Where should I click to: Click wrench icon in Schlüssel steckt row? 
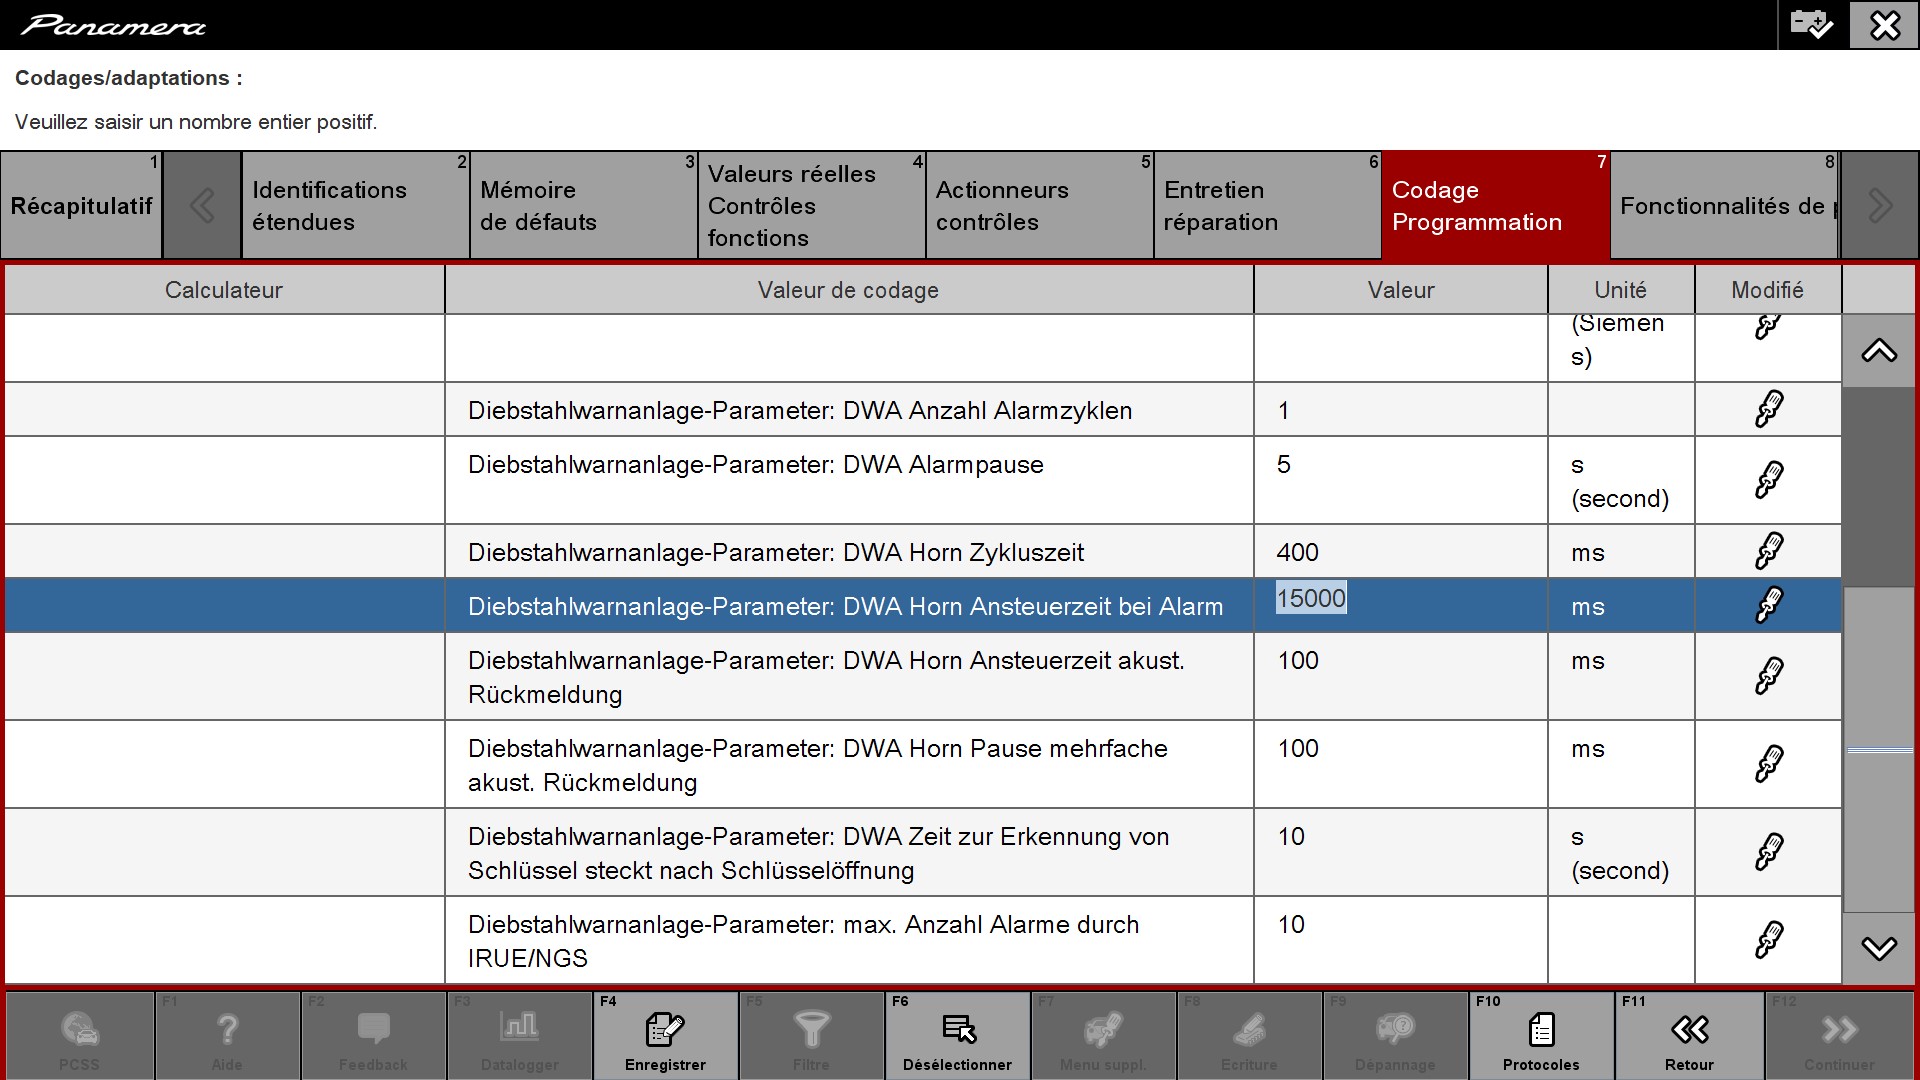[x=1769, y=852]
